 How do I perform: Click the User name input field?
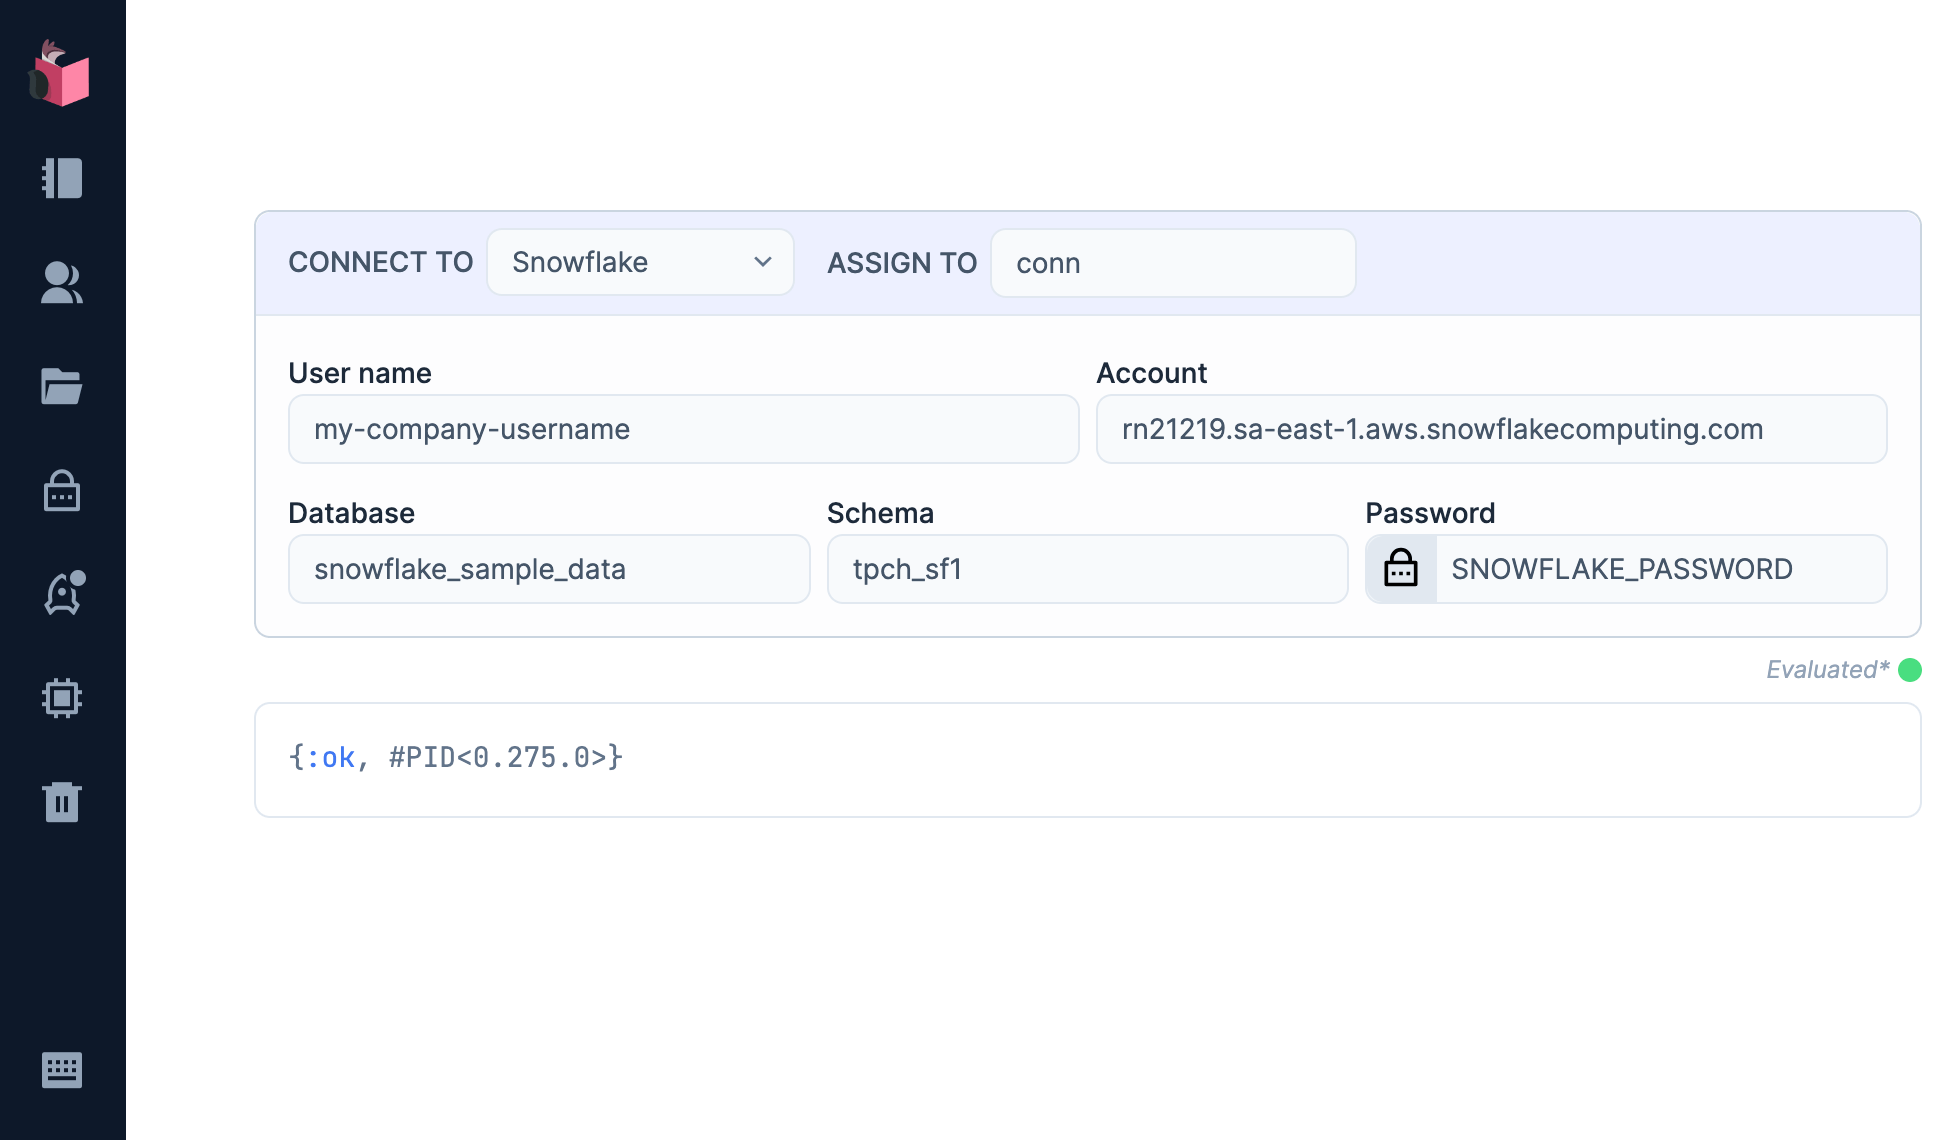684,429
